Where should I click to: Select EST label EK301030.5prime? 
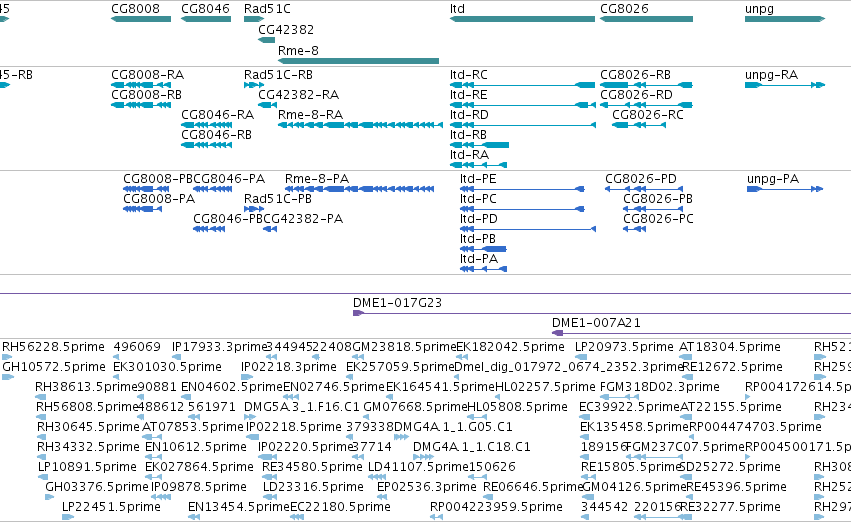(167, 367)
